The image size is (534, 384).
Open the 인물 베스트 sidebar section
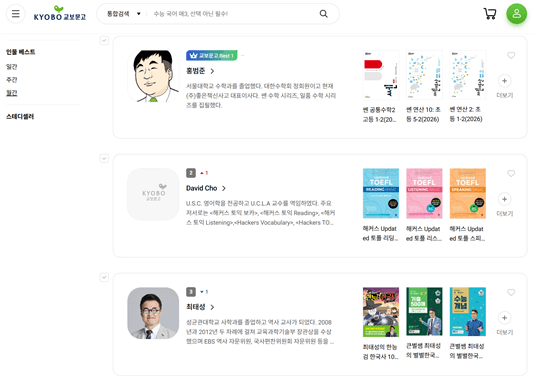pos(20,52)
